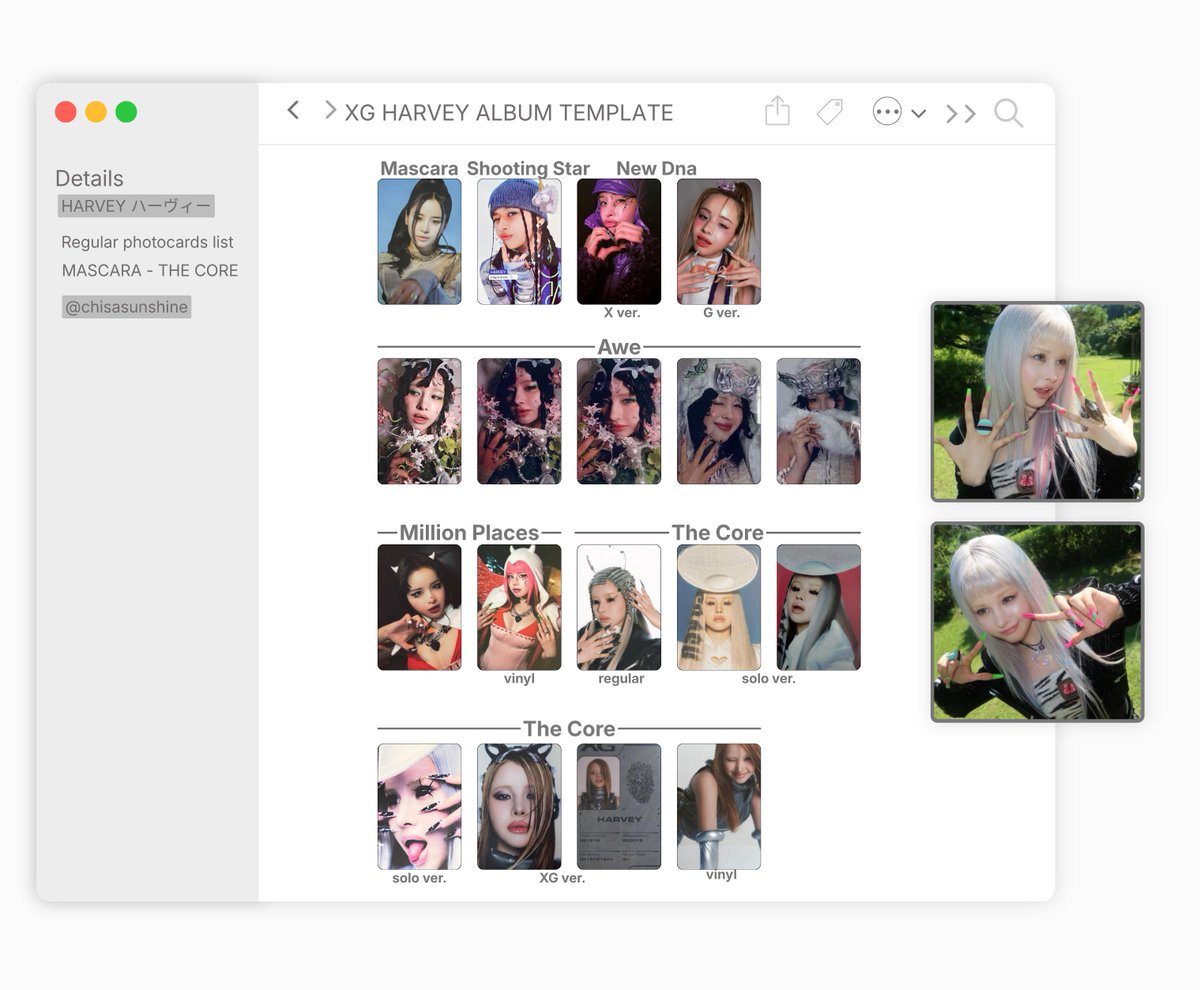
Task: Open the more options ellipsis circle
Action: (x=887, y=112)
